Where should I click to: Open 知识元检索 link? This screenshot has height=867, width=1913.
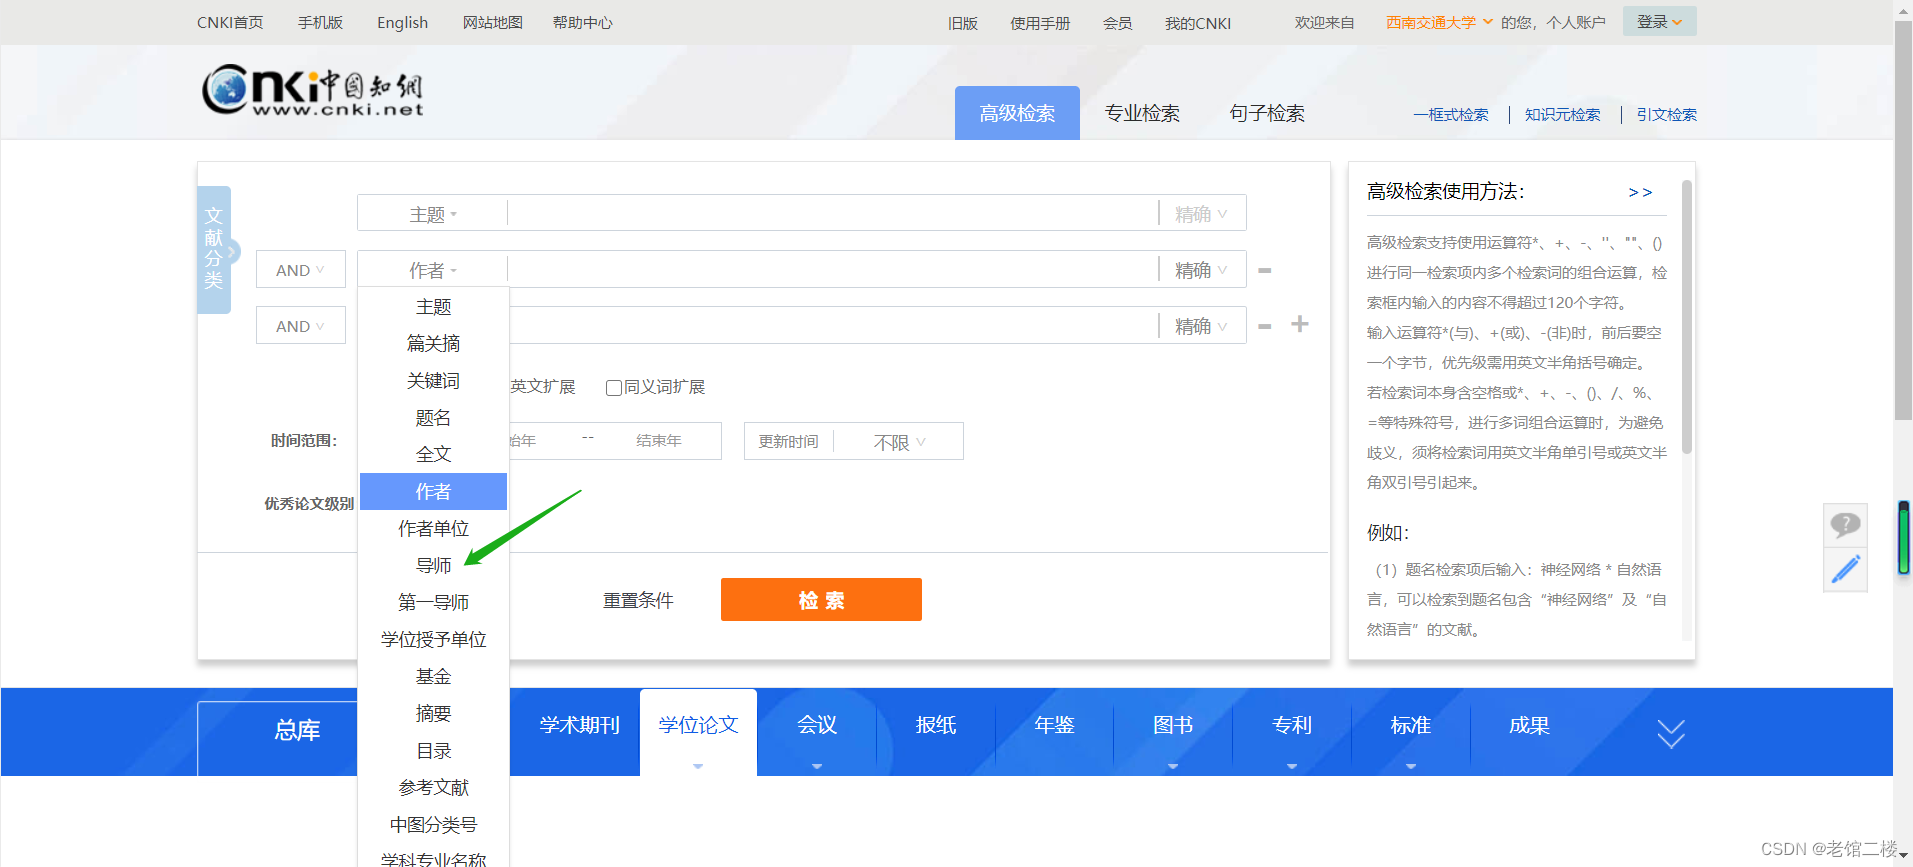[1562, 115]
